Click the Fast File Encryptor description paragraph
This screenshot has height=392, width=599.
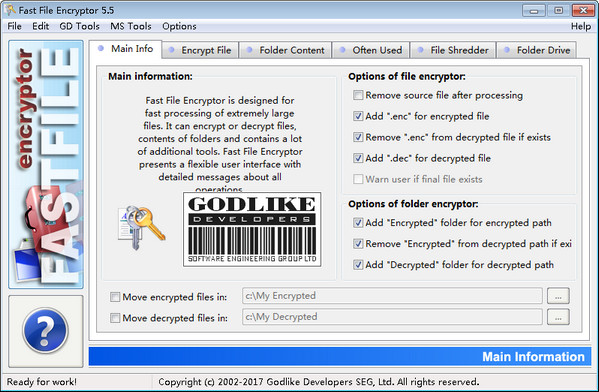pyautogui.click(x=220, y=144)
